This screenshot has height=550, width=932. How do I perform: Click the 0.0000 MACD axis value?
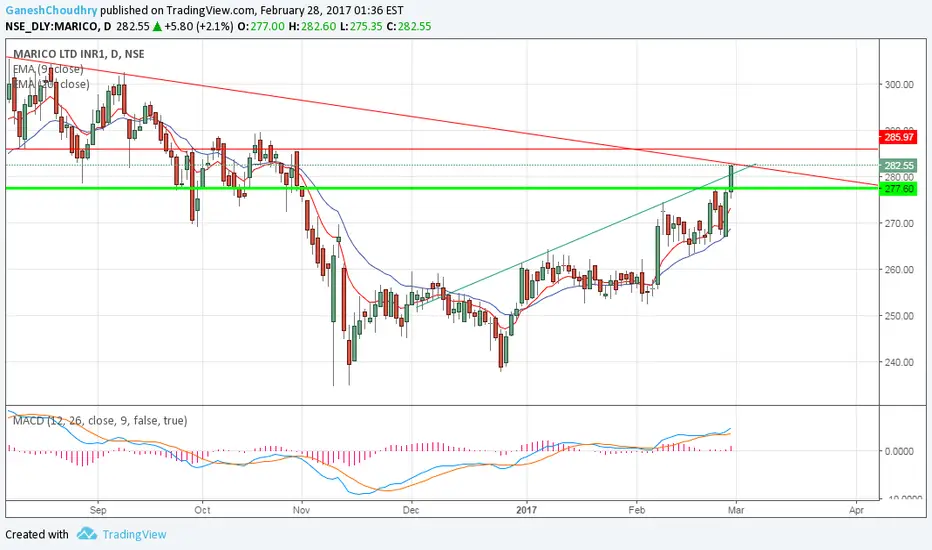pyautogui.click(x=899, y=451)
